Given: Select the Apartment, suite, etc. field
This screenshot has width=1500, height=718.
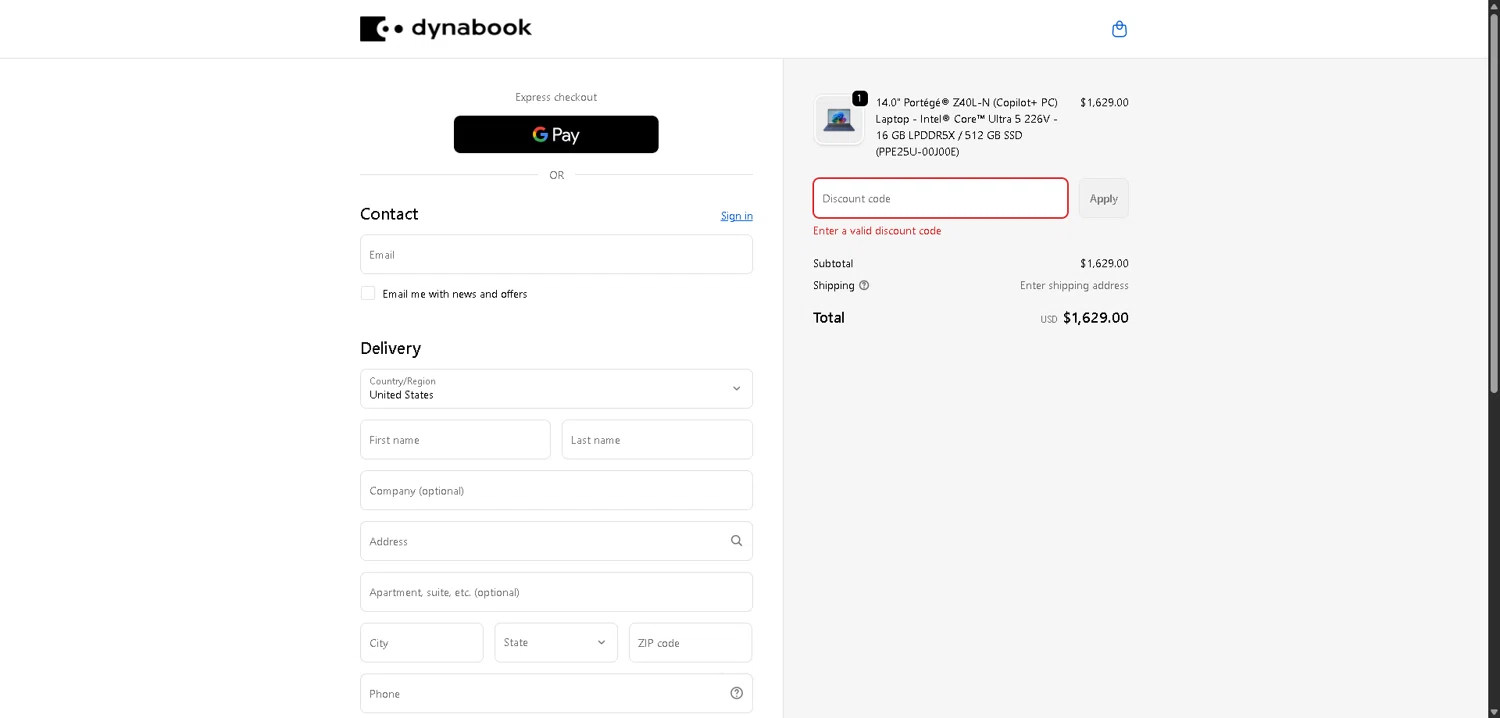Looking at the screenshot, I should (556, 592).
